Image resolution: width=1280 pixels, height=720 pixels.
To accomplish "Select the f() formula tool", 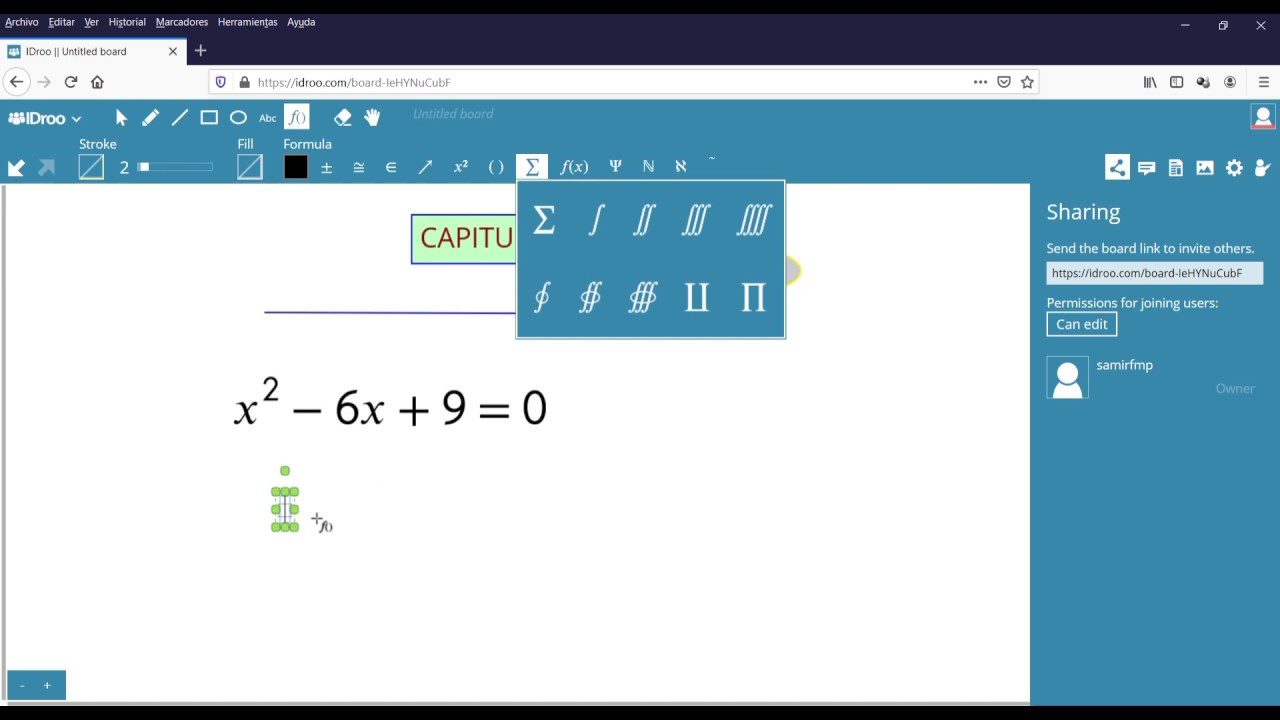I will (x=297, y=118).
